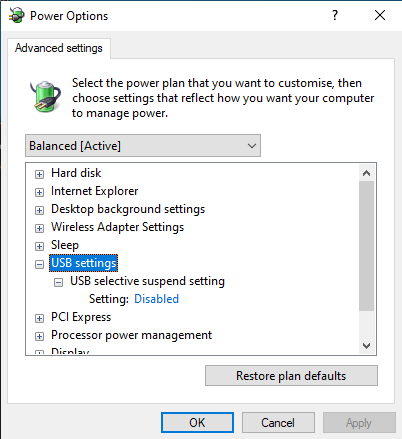The height and width of the screenshot is (439, 402).
Task: Change the Disabled setting value
Action: (x=156, y=299)
